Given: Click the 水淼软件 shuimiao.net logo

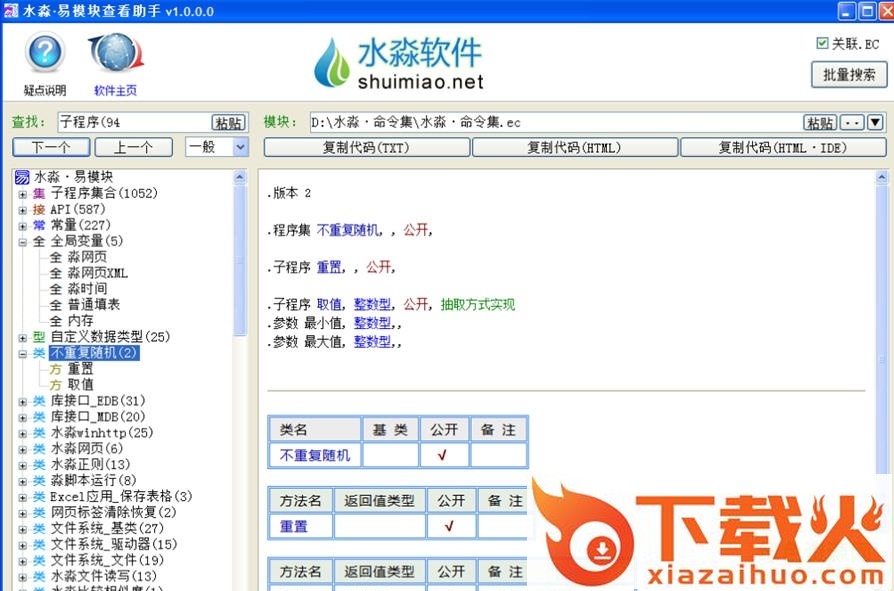Looking at the screenshot, I should coord(399,63).
